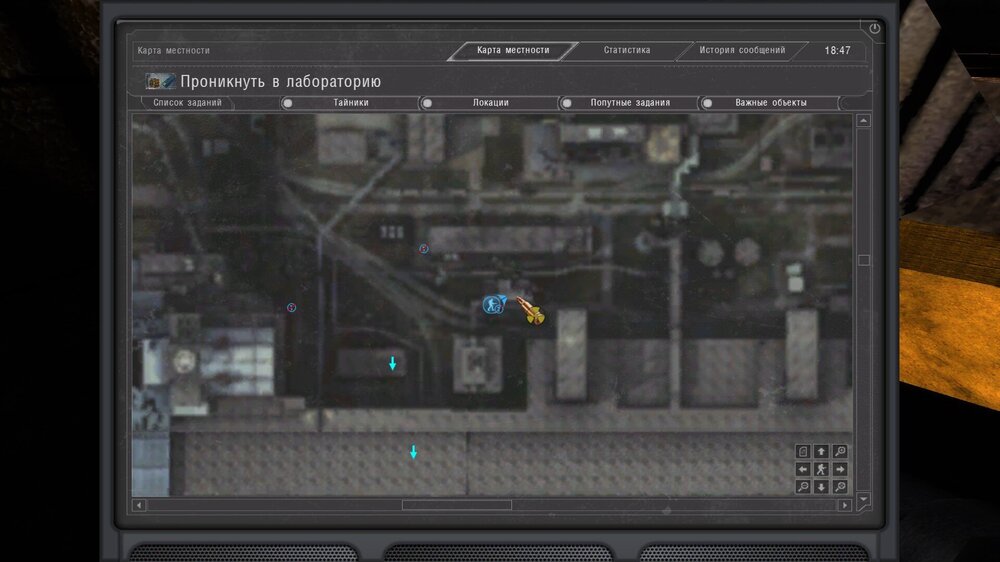Open the История сообщений tab
Image resolution: width=1000 pixels, height=562 pixels.
pyautogui.click(x=742, y=50)
